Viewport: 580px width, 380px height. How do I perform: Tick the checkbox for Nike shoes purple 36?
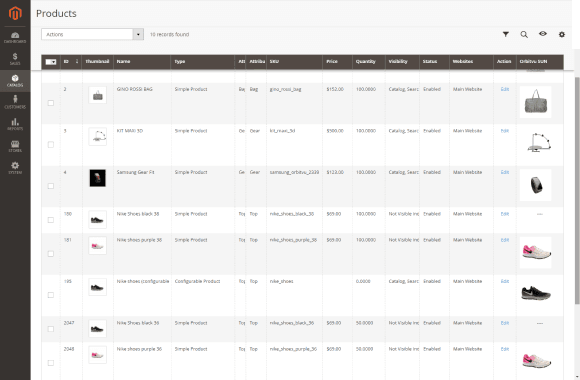coord(51,363)
